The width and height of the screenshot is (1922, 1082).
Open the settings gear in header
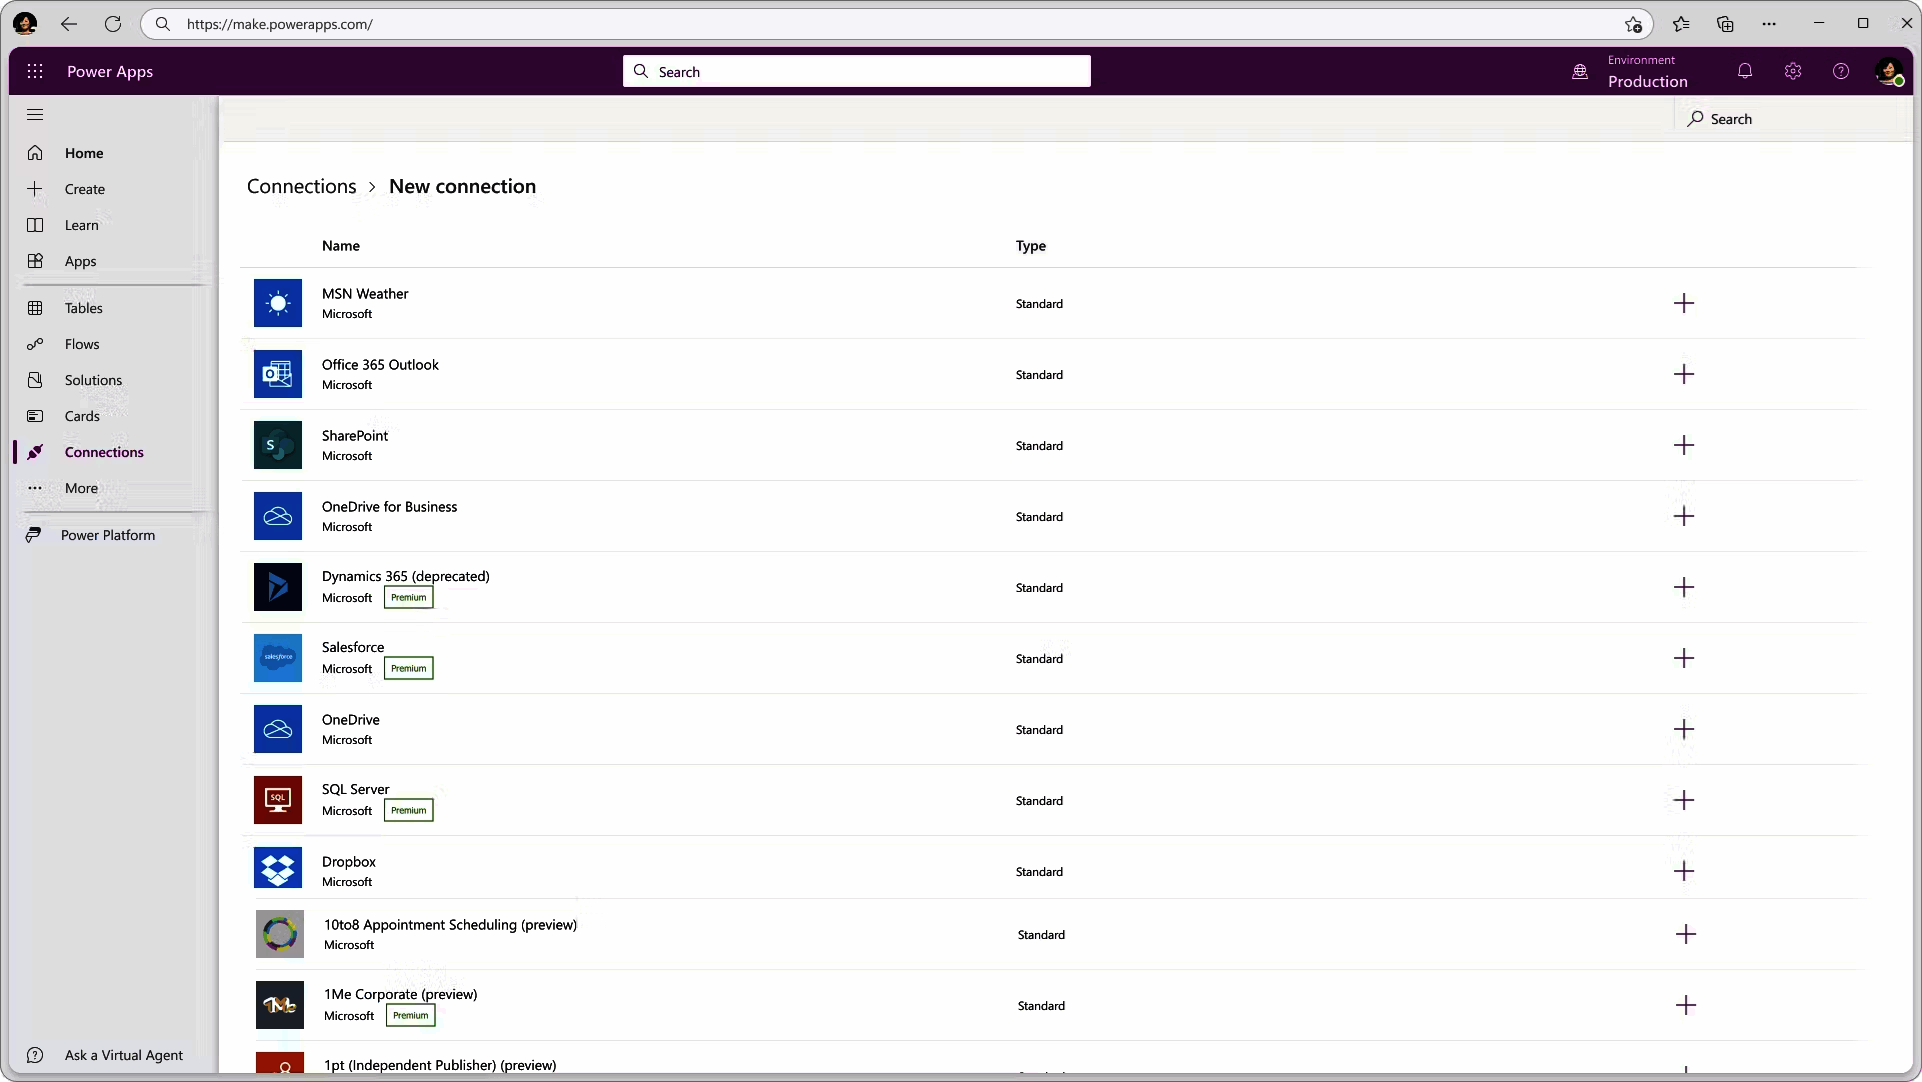coord(1793,71)
